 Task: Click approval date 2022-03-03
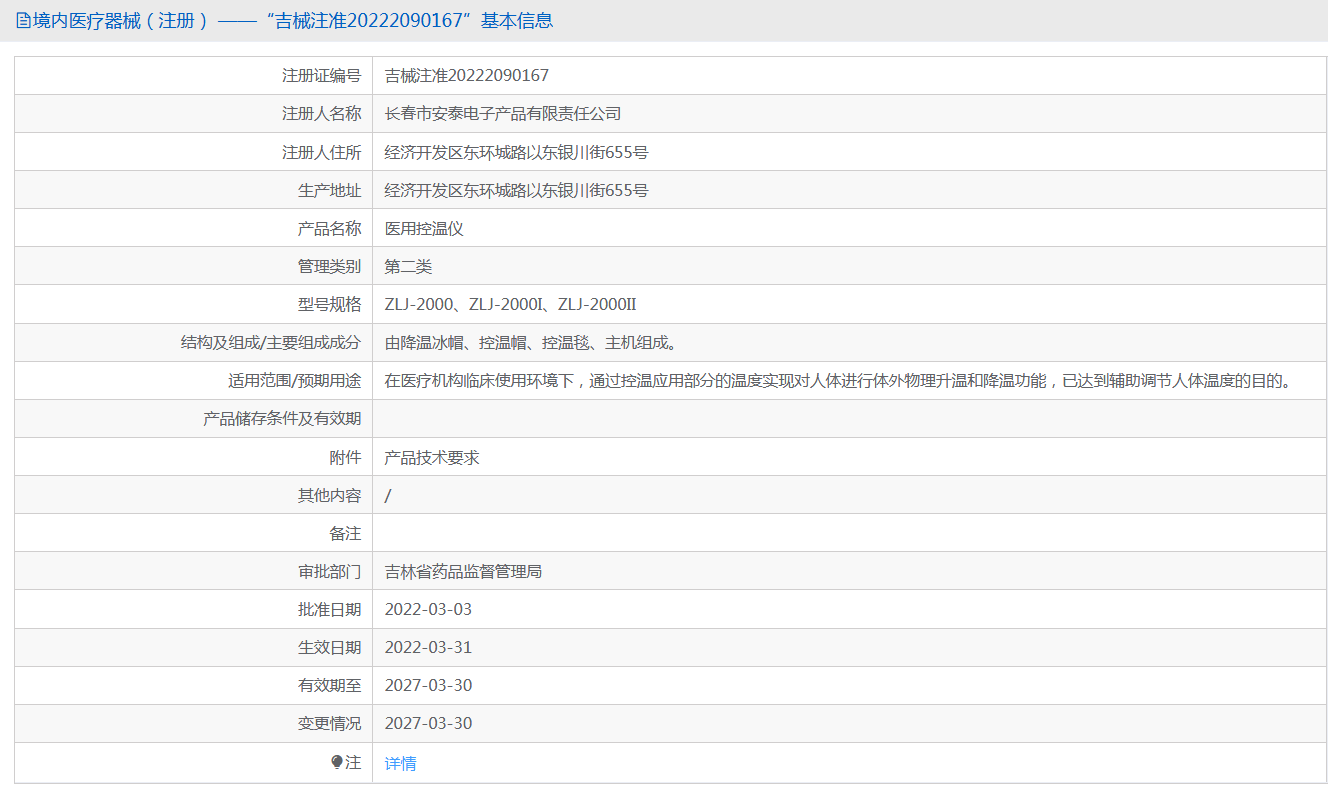click(x=428, y=609)
